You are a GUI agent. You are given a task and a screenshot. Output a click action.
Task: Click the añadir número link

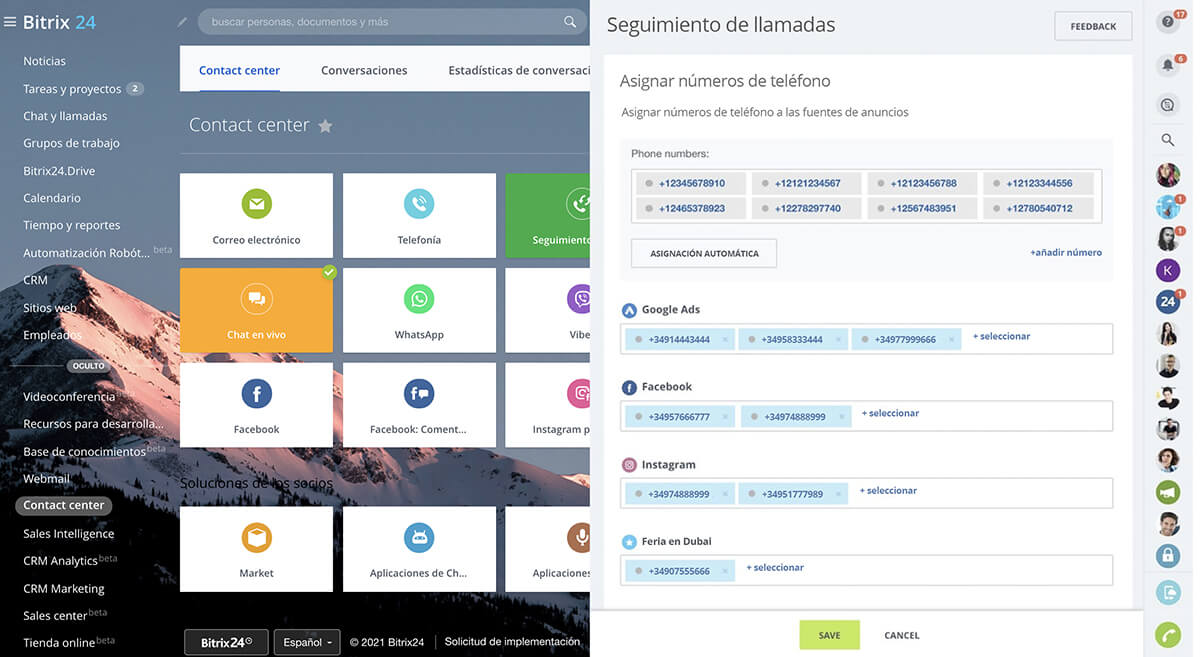pyautogui.click(x=1065, y=253)
